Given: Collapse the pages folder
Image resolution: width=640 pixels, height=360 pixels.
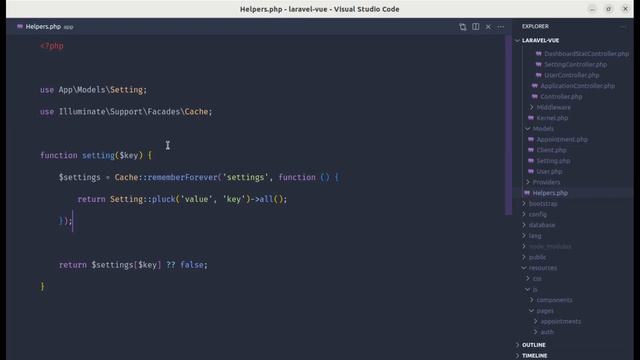Looking at the screenshot, I should [545, 311].
